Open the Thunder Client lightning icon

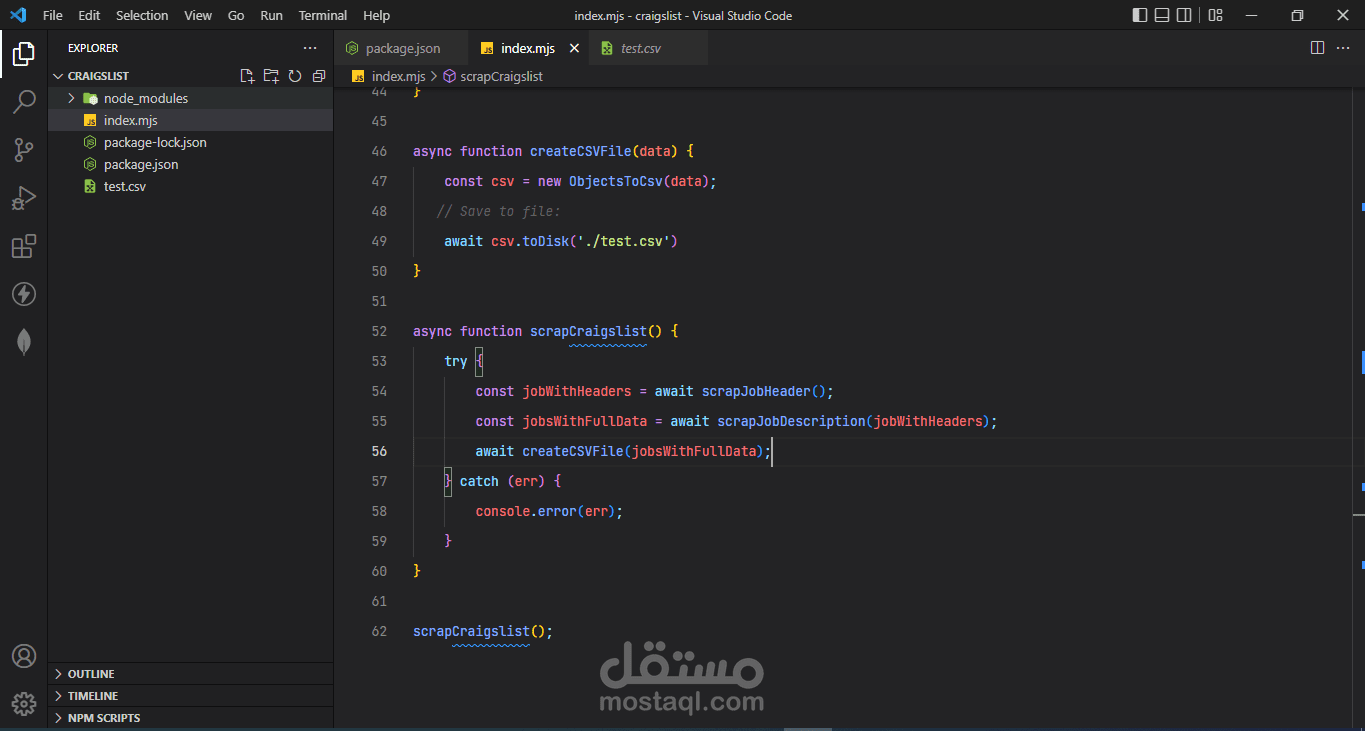(x=24, y=294)
